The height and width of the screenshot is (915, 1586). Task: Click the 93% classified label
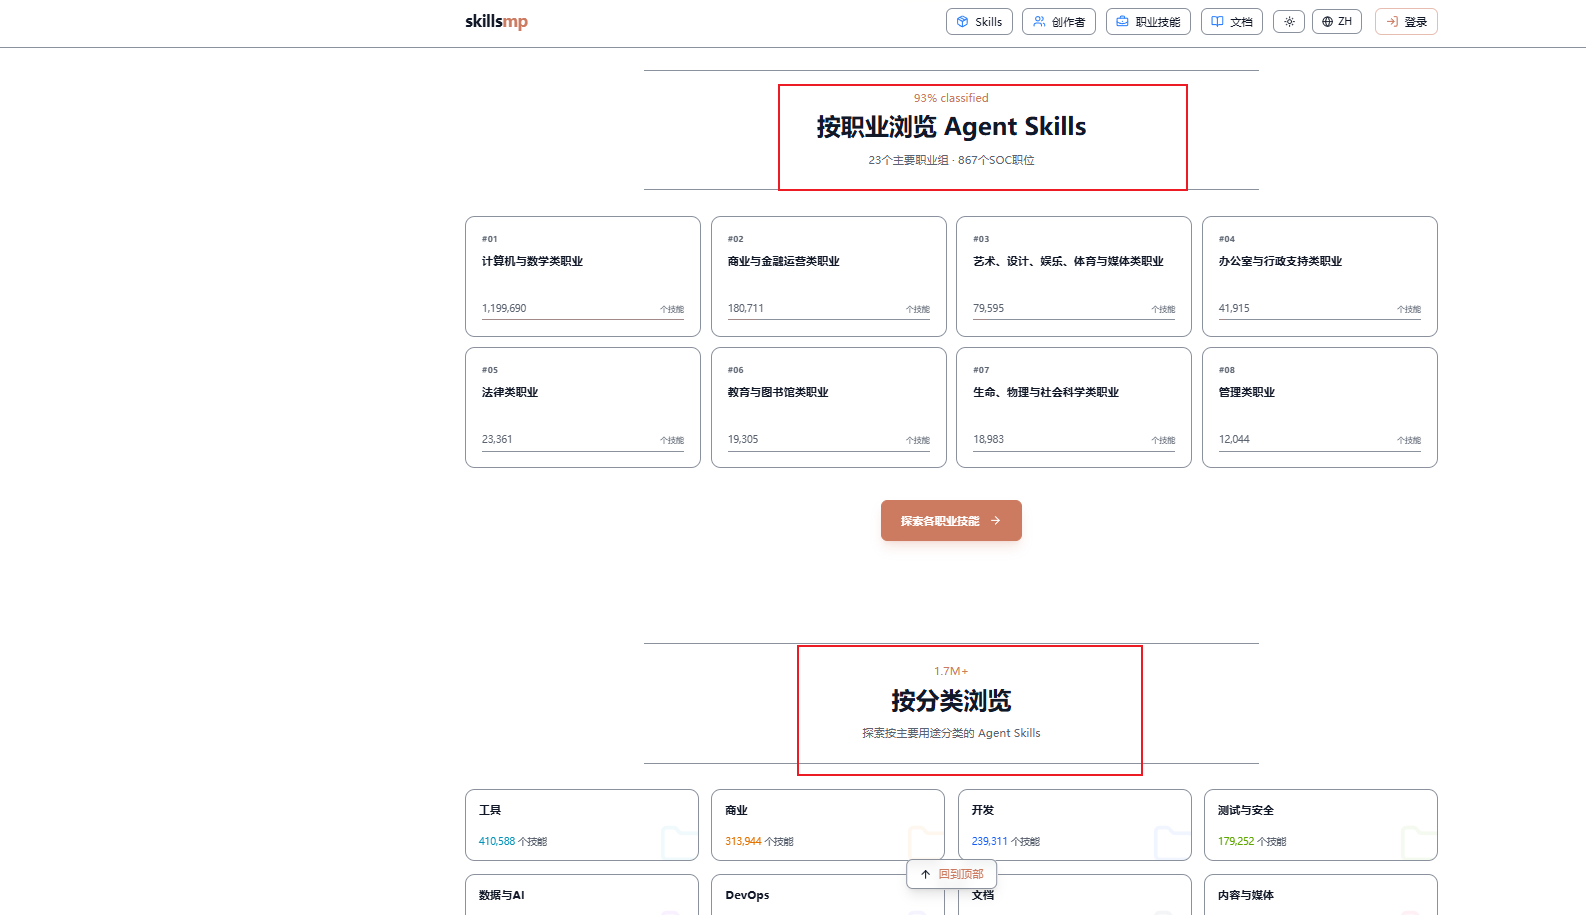951,98
